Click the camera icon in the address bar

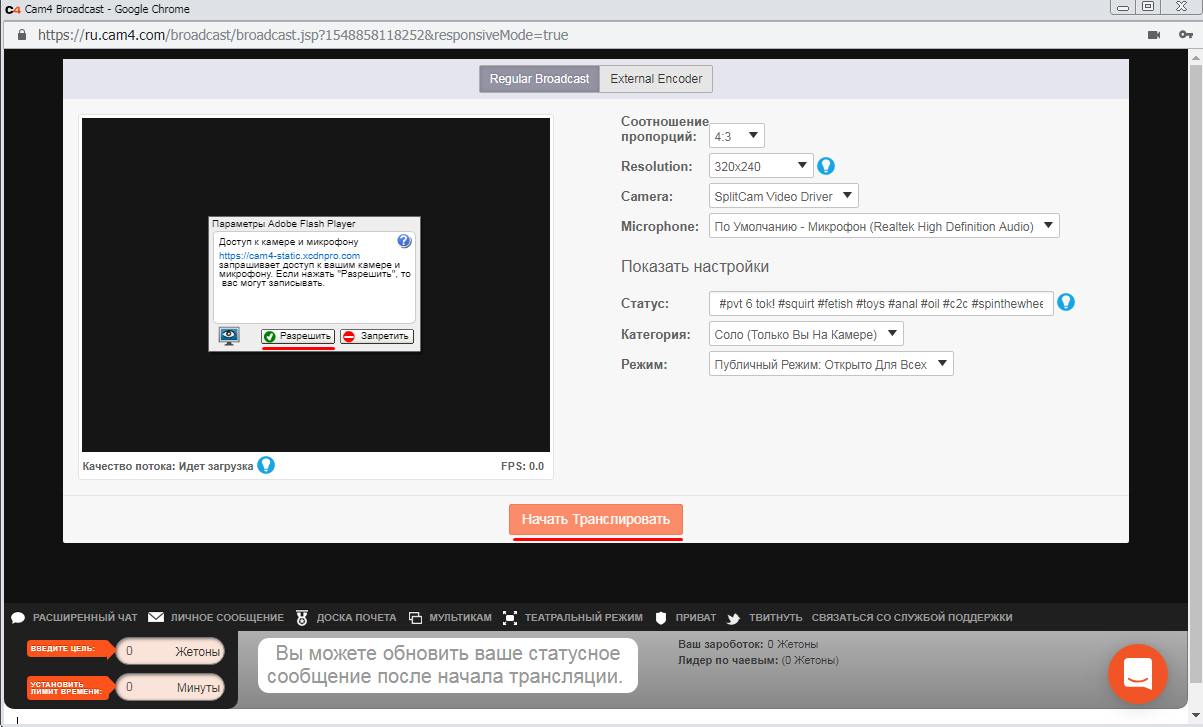tap(1153, 35)
